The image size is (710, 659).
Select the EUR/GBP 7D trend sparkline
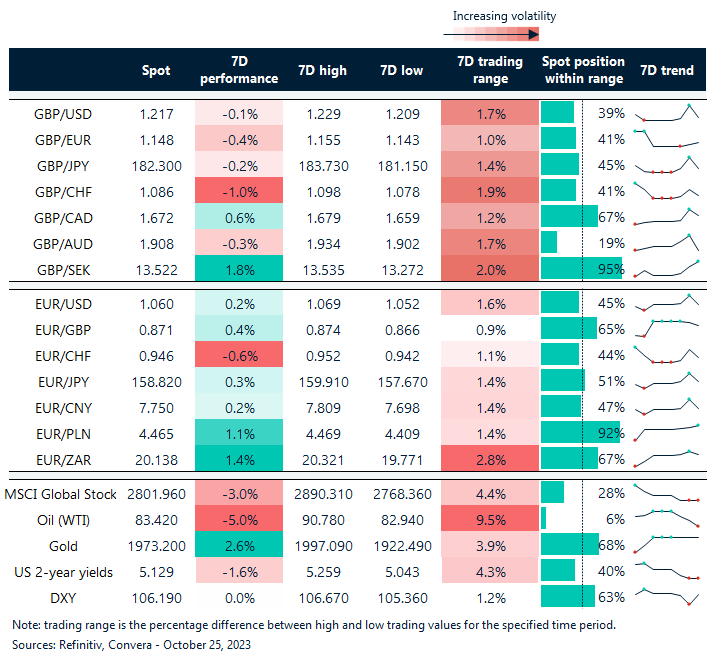point(666,327)
